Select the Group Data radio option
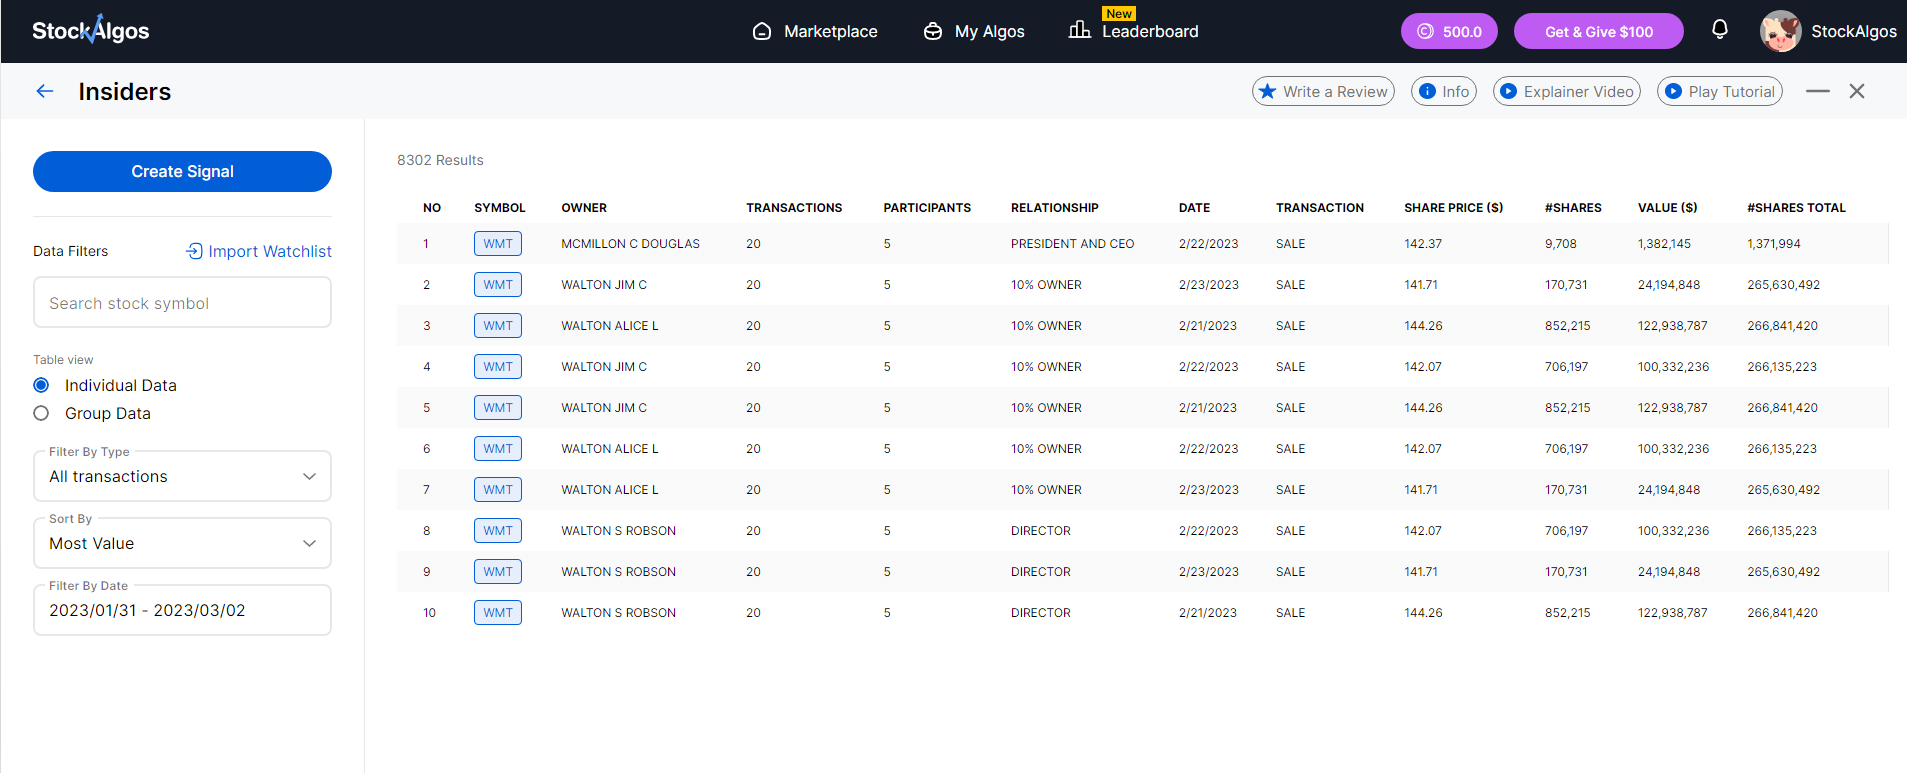The height and width of the screenshot is (773, 1907). pos(41,413)
